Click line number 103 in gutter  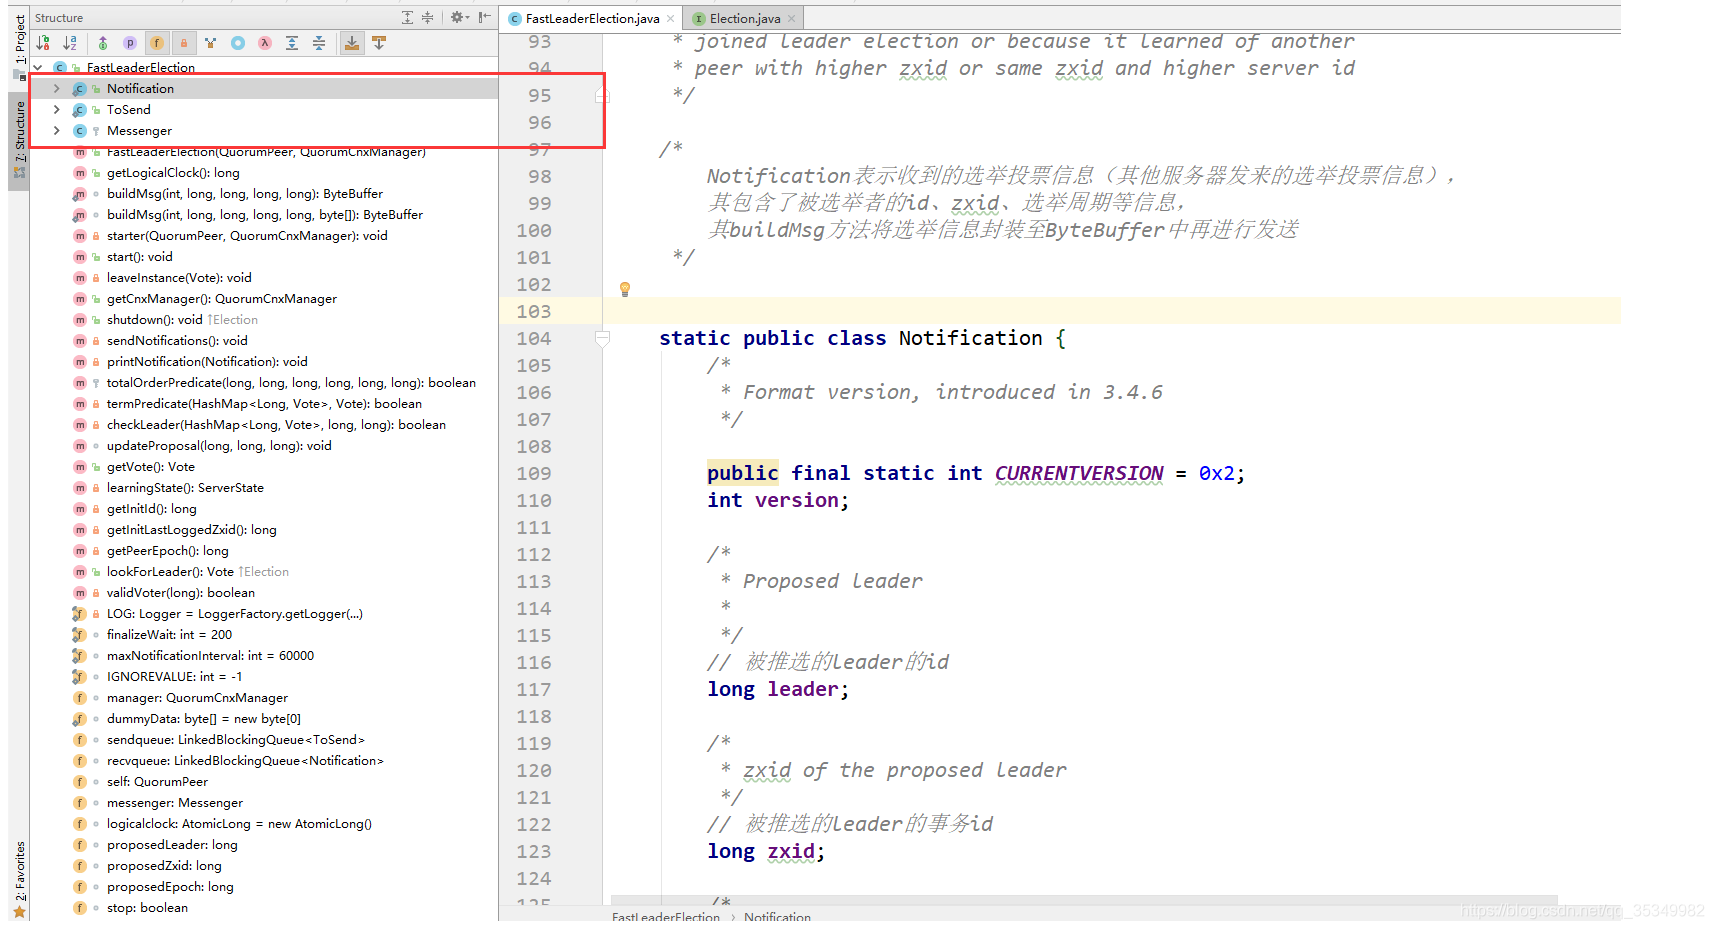click(x=534, y=312)
